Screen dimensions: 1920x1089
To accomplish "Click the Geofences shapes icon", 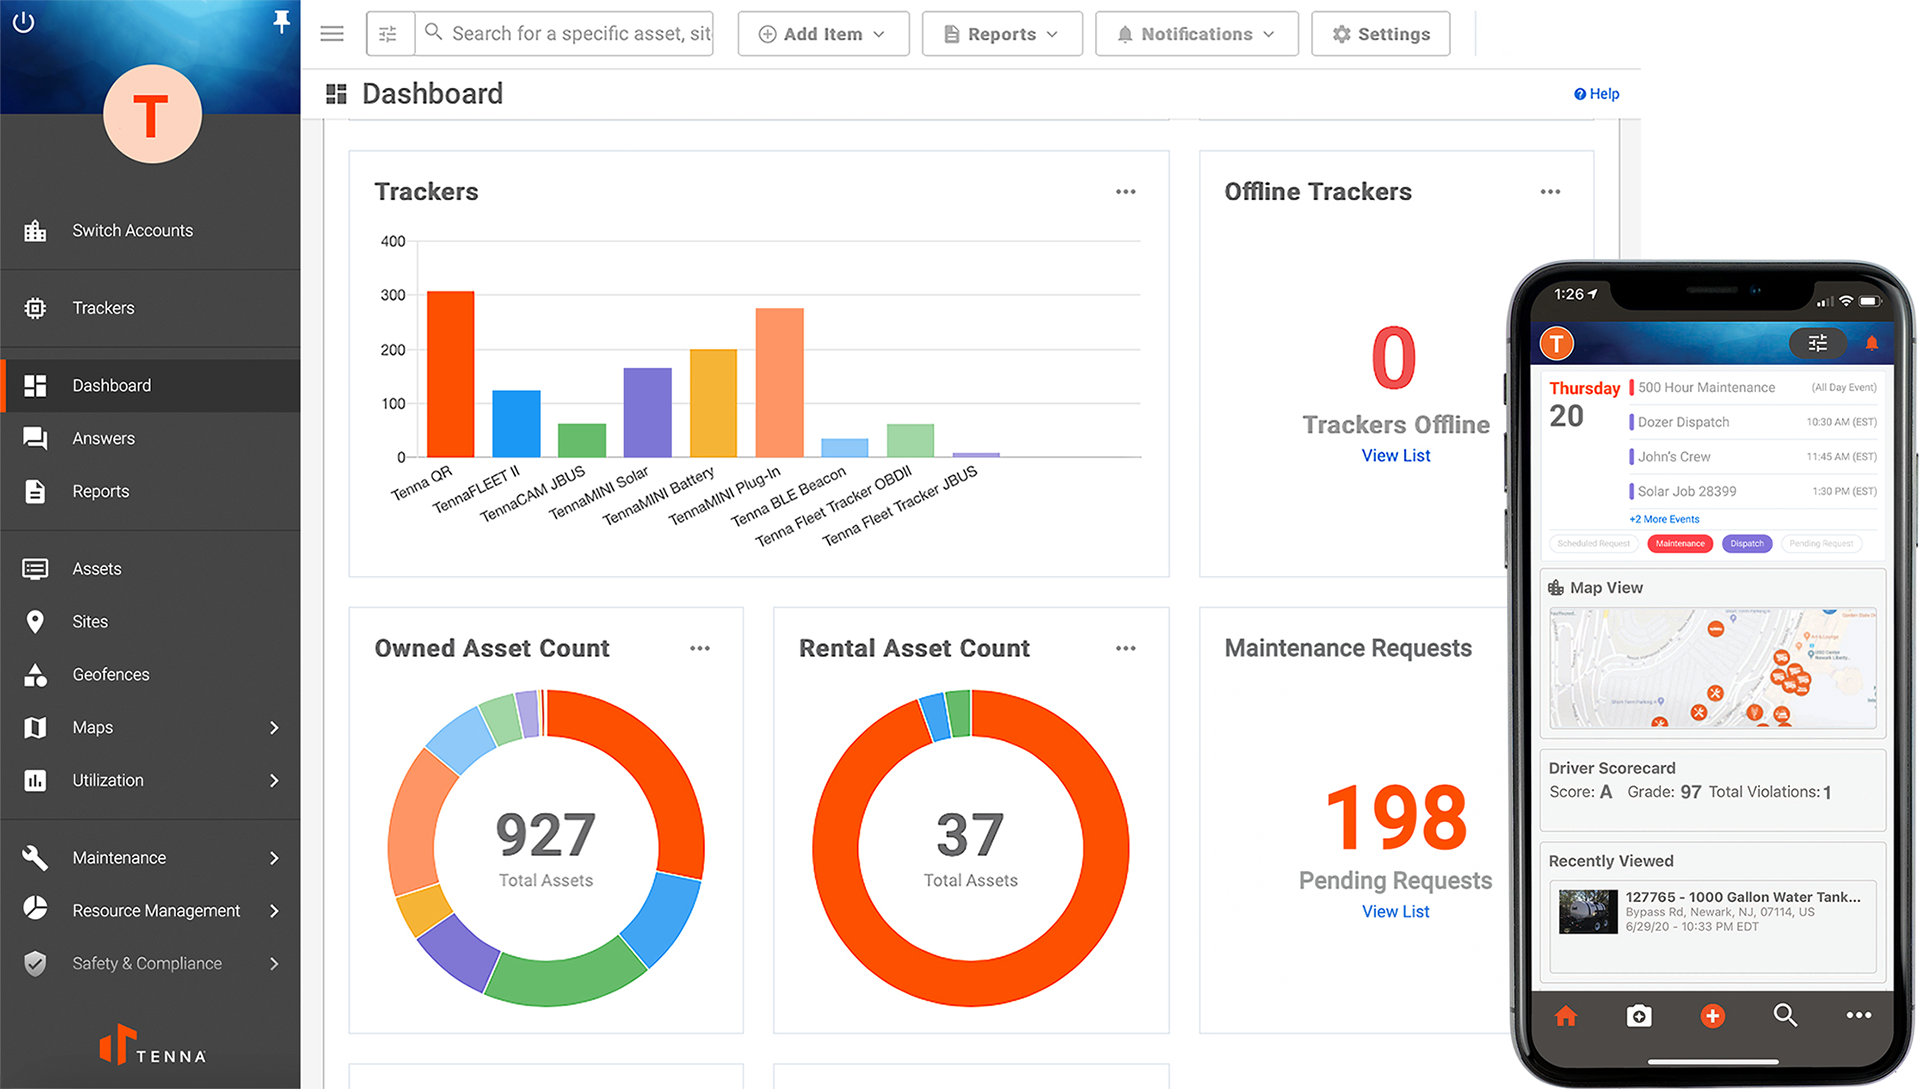I will point(35,675).
